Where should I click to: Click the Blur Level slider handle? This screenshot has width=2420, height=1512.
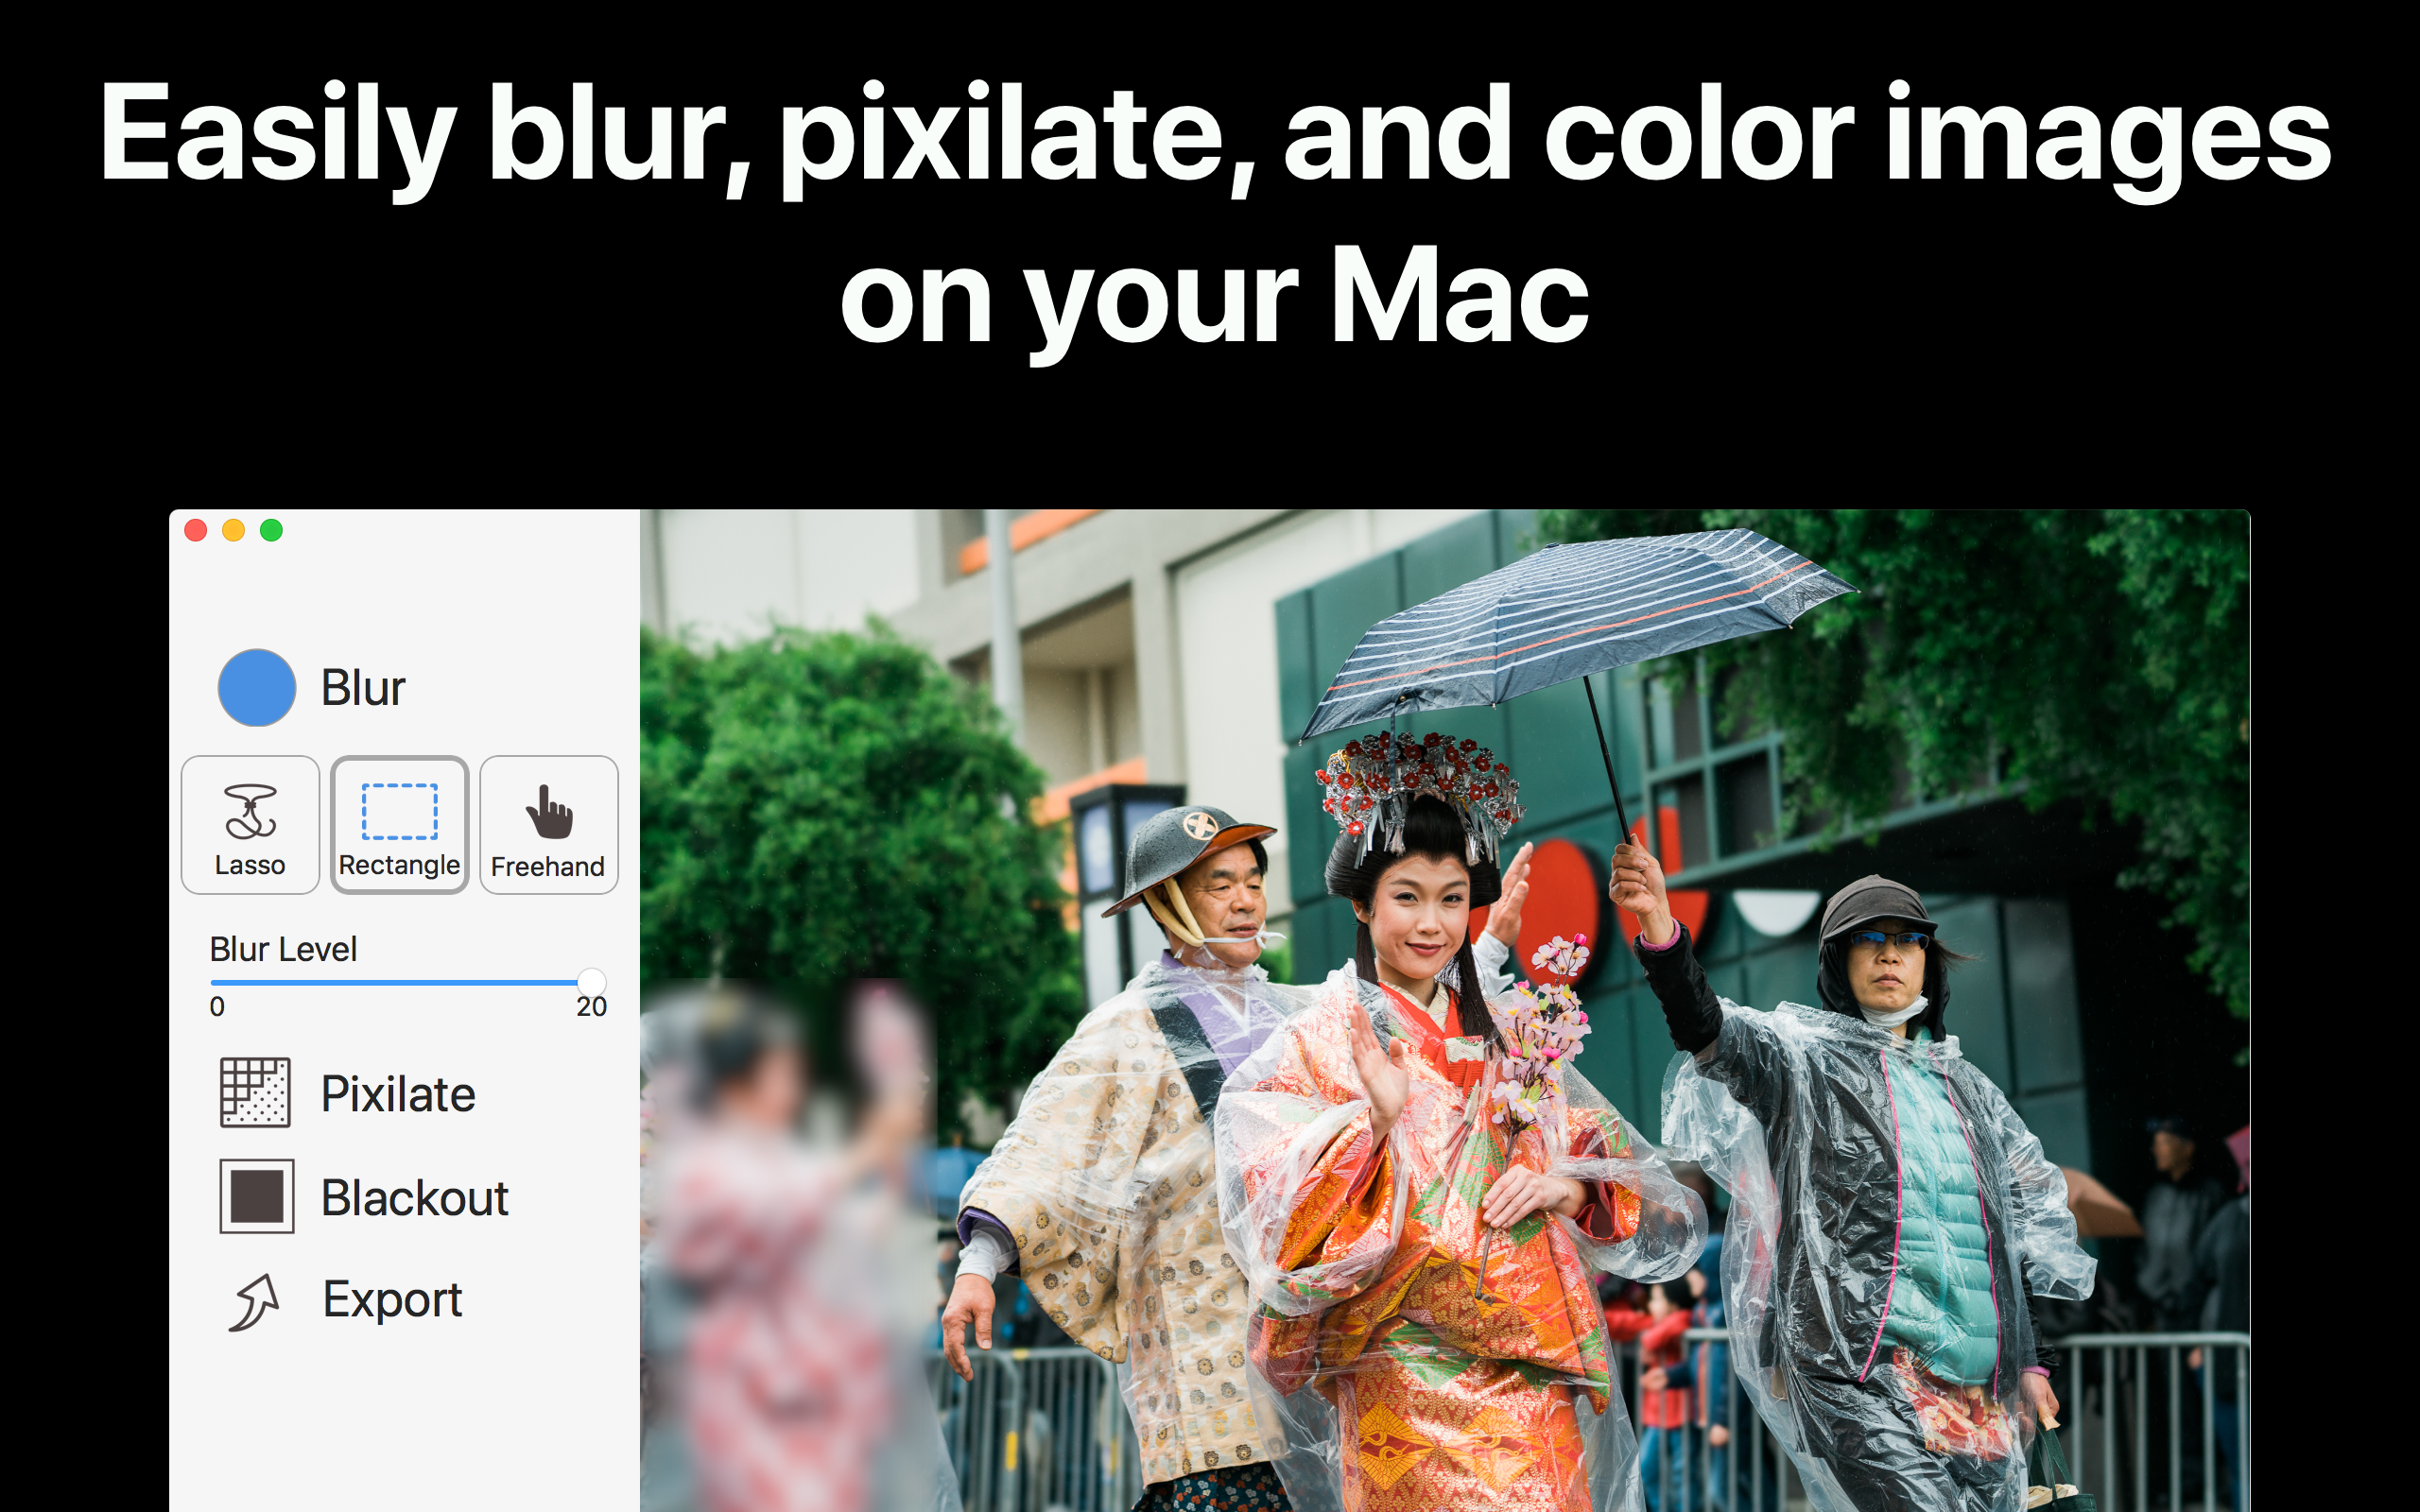(x=591, y=982)
